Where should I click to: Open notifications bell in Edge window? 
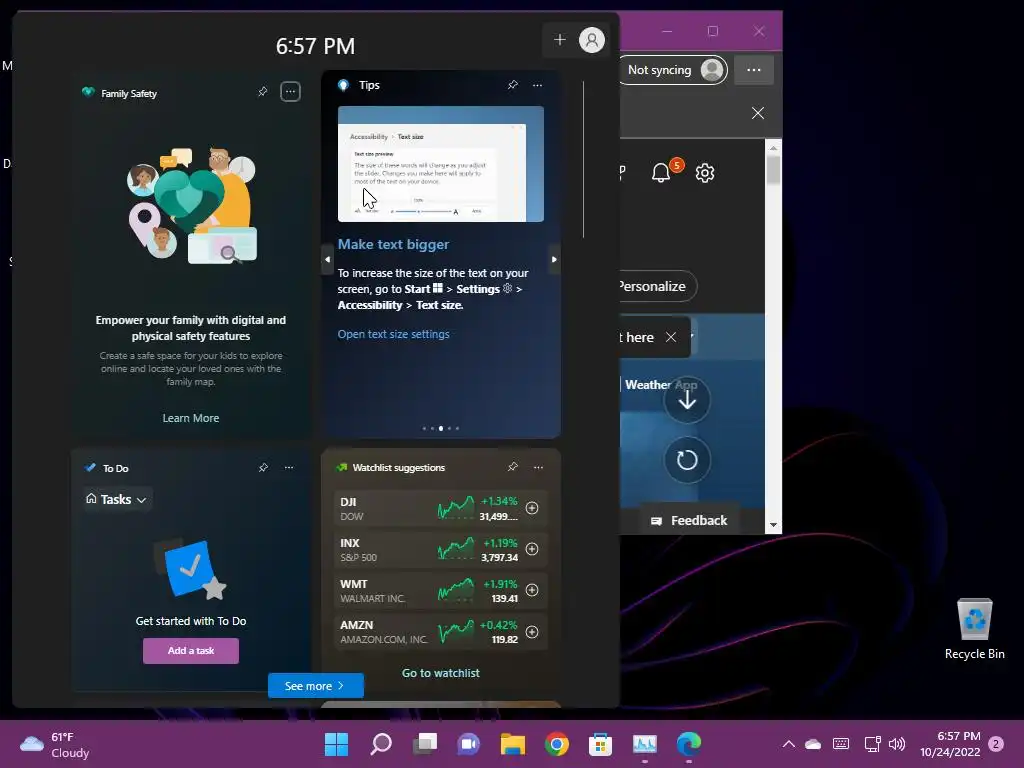click(x=661, y=172)
